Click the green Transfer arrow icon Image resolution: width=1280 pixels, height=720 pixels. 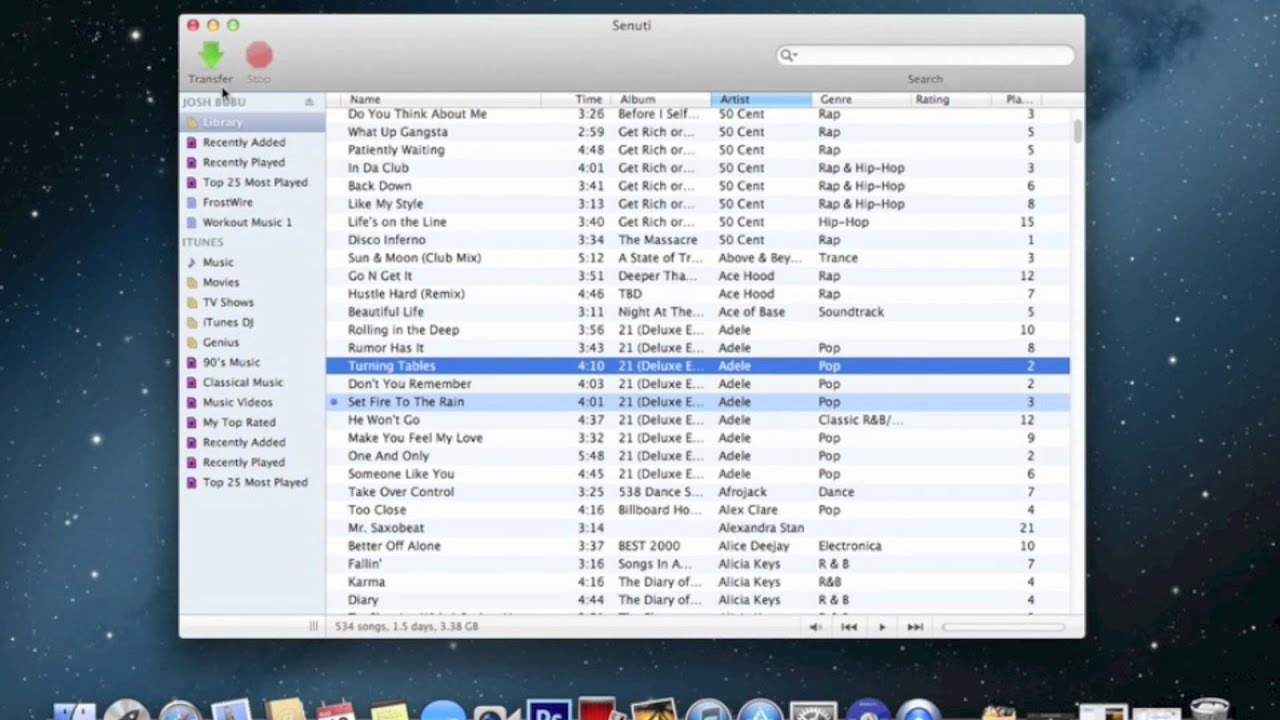pyautogui.click(x=210, y=55)
